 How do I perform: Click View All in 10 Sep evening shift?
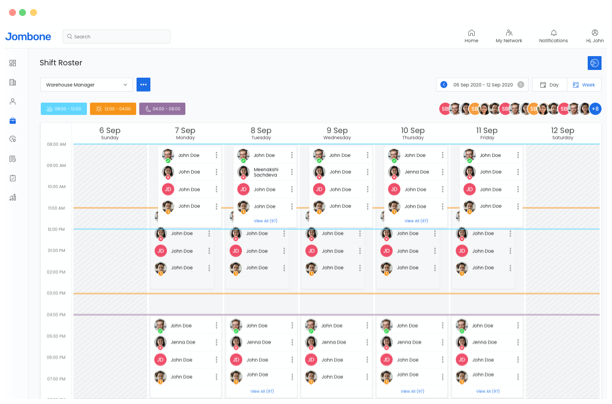(x=412, y=391)
